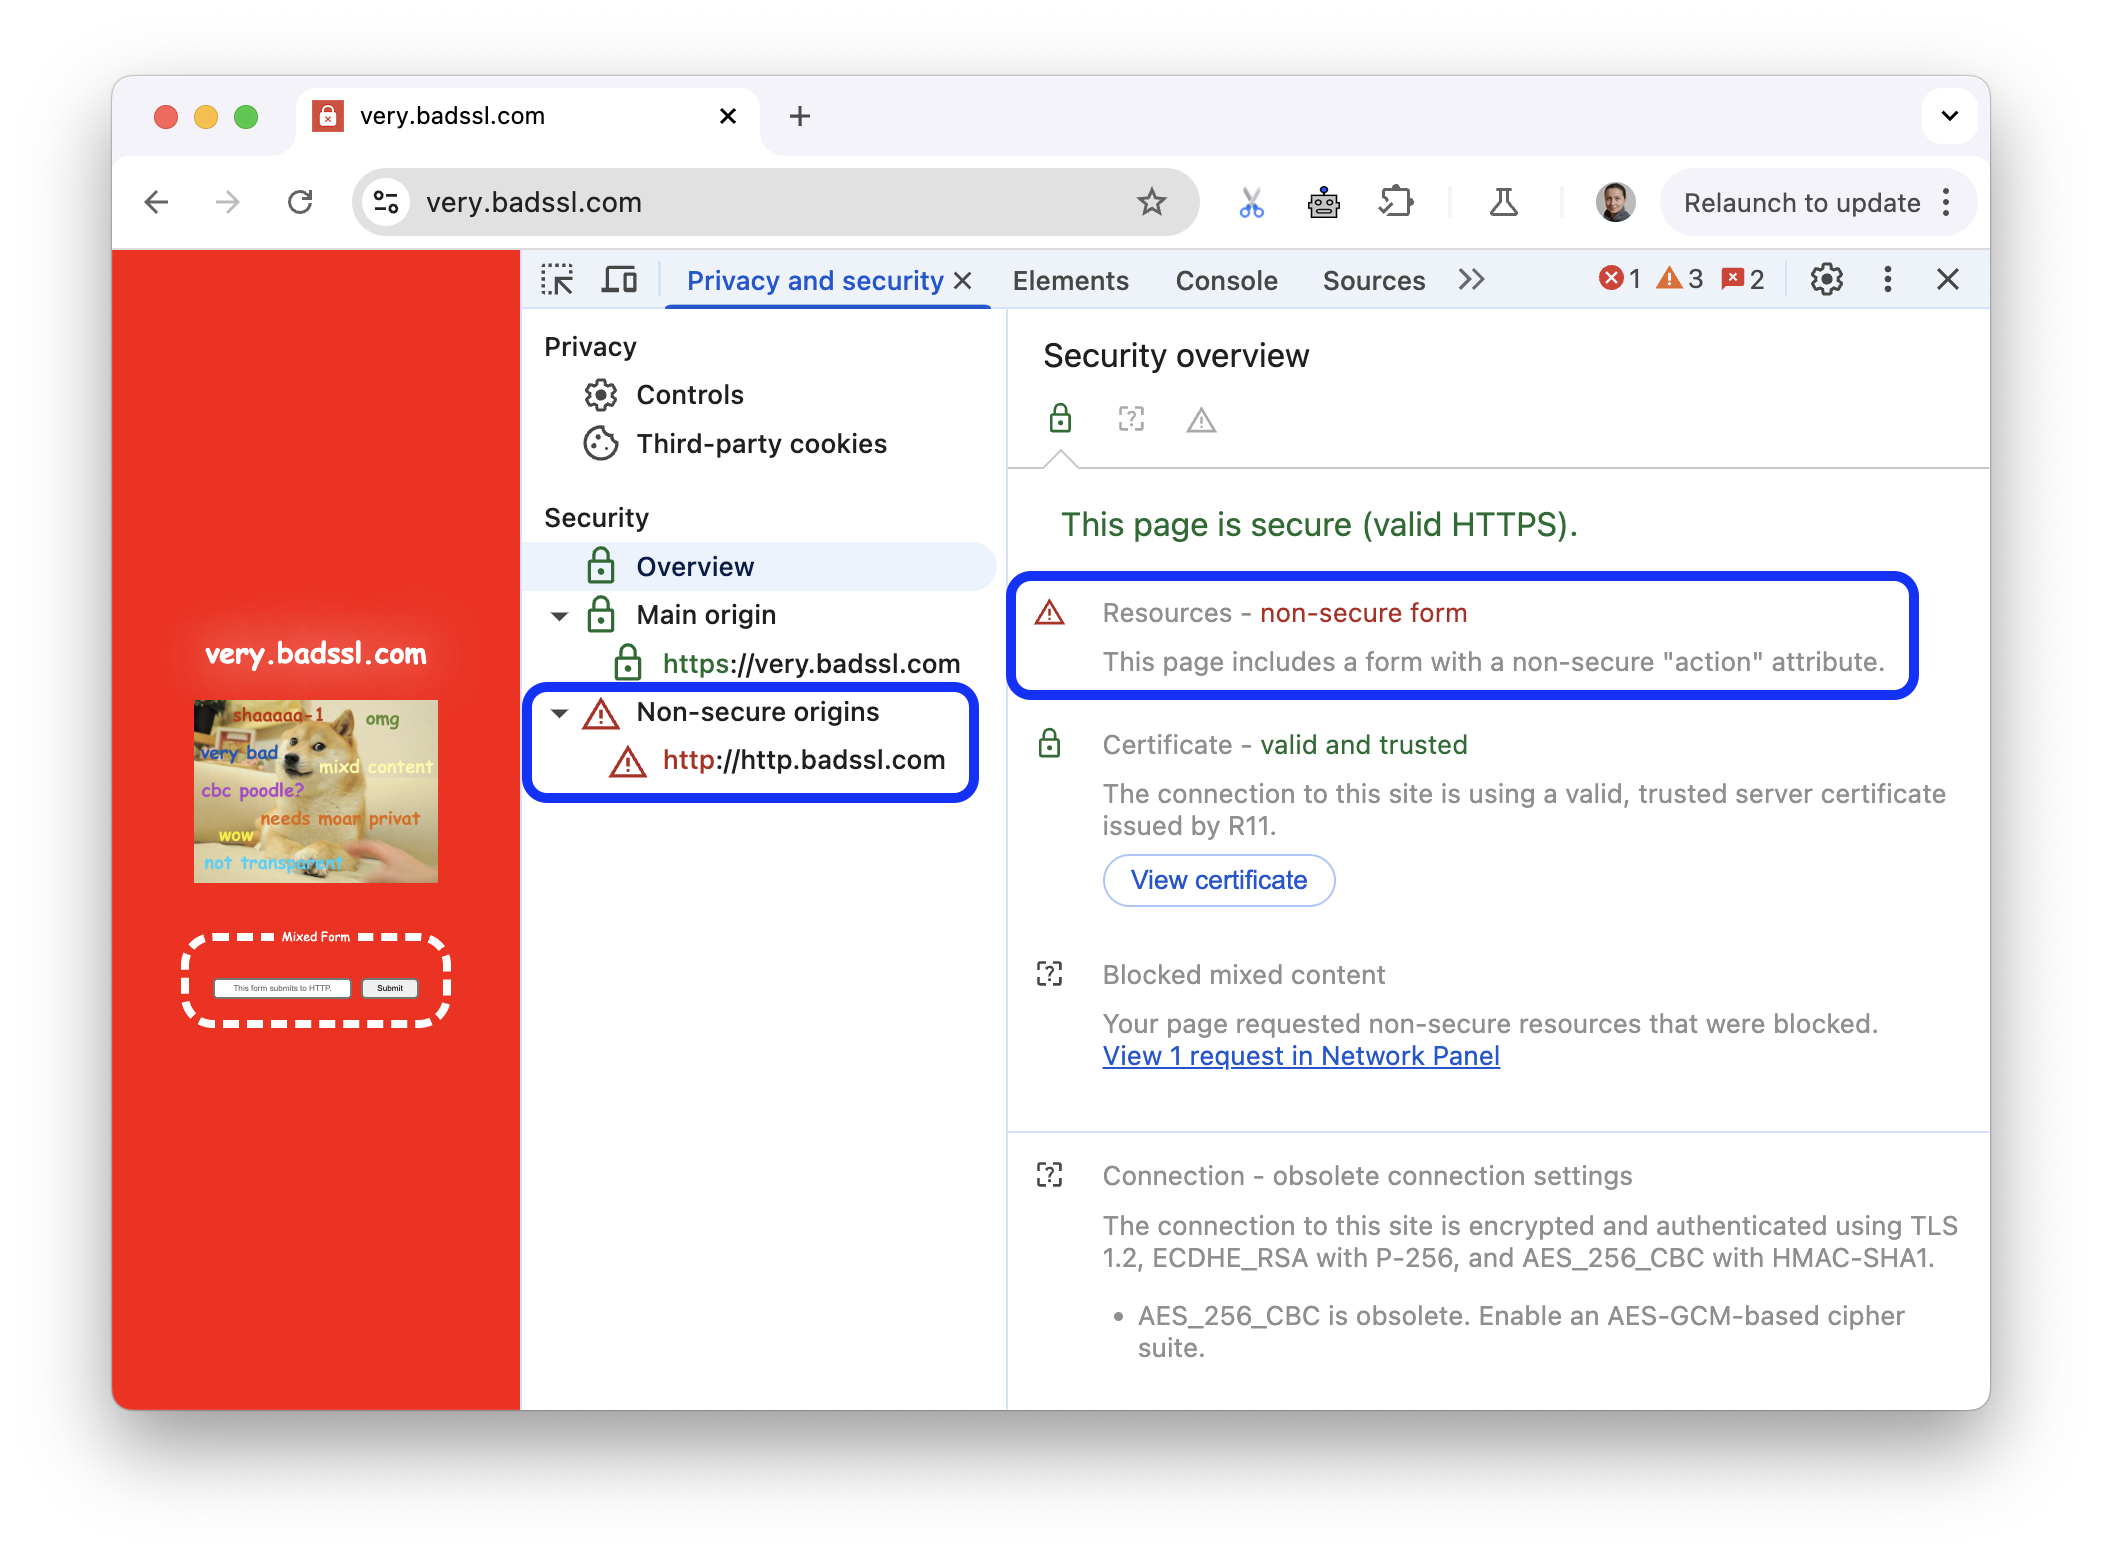
Task: Click the warning triangle icon in overview toolbar
Action: point(1201,419)
